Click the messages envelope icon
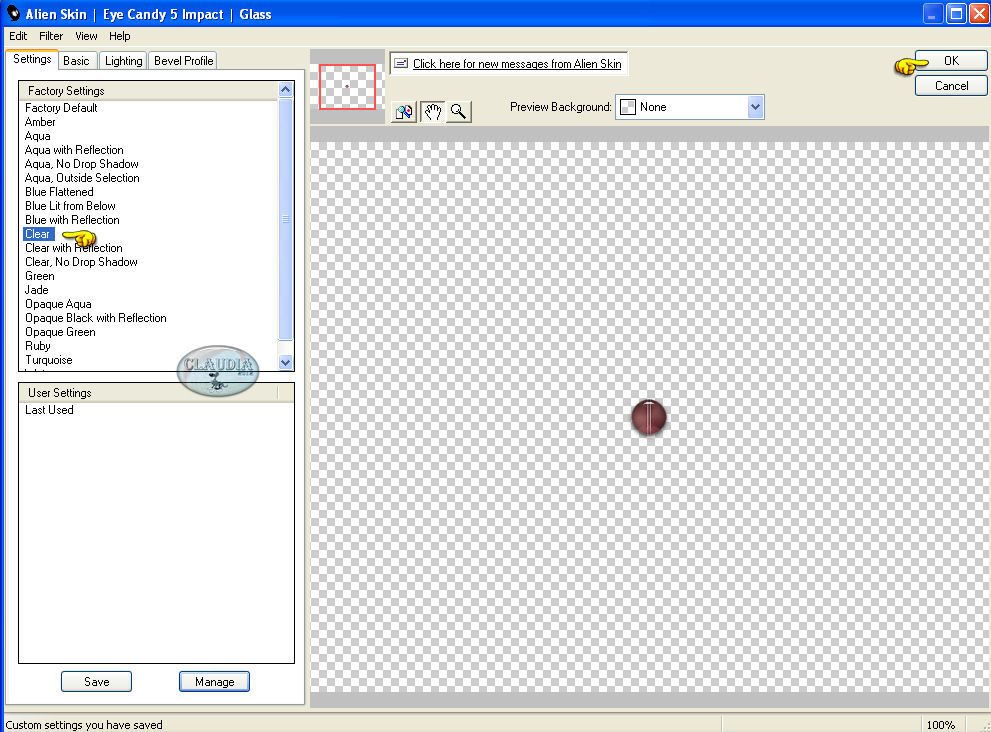This screenshot has width=991, height=732. point(401,63)
